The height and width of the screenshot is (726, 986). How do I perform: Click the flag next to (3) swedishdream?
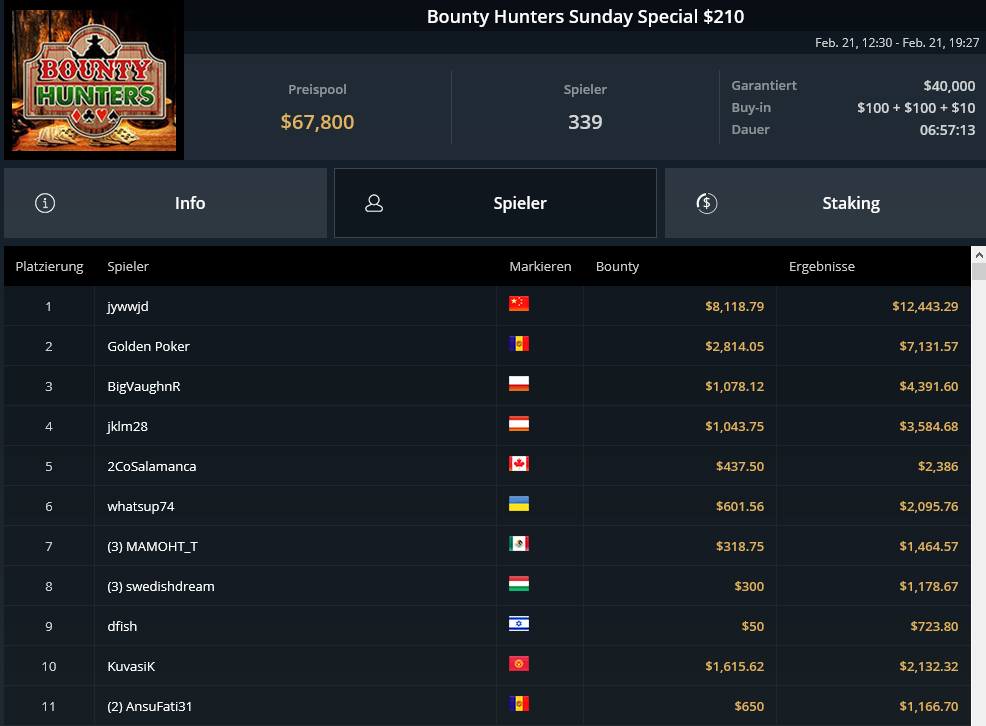coord(519,584)
